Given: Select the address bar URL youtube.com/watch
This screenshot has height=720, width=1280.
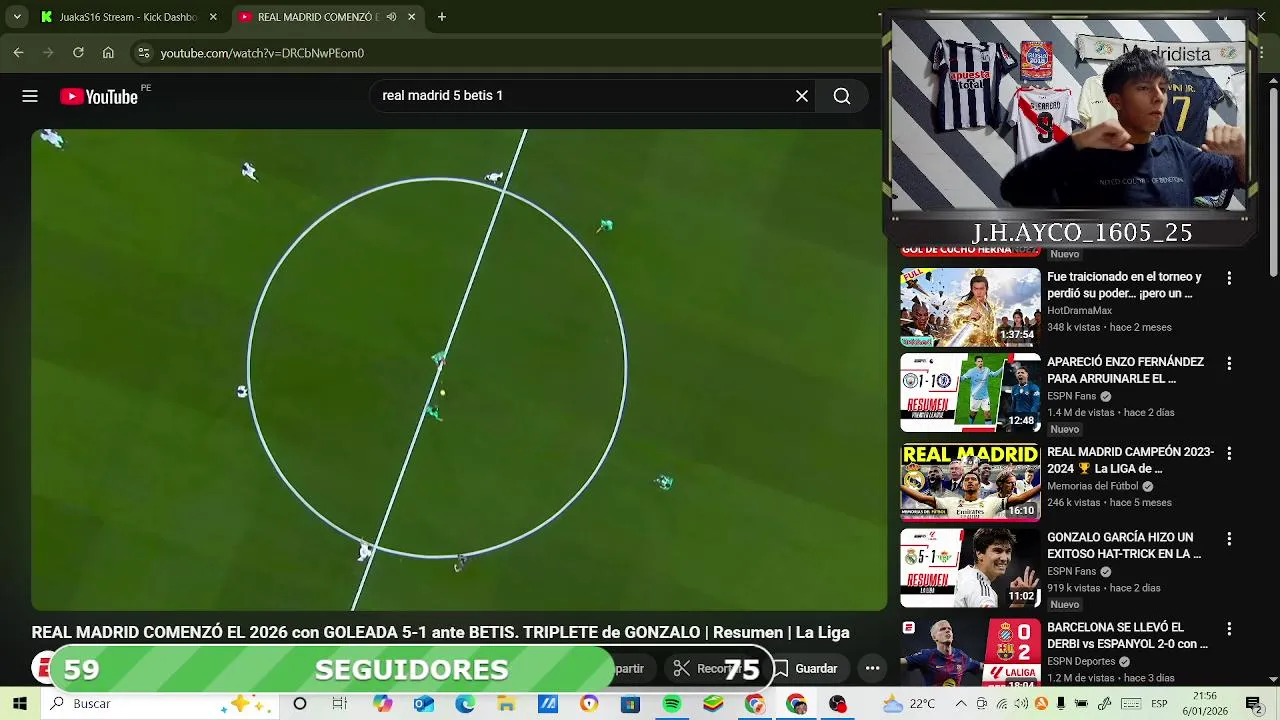Looking at the screenshot, I should pos(262,53).
